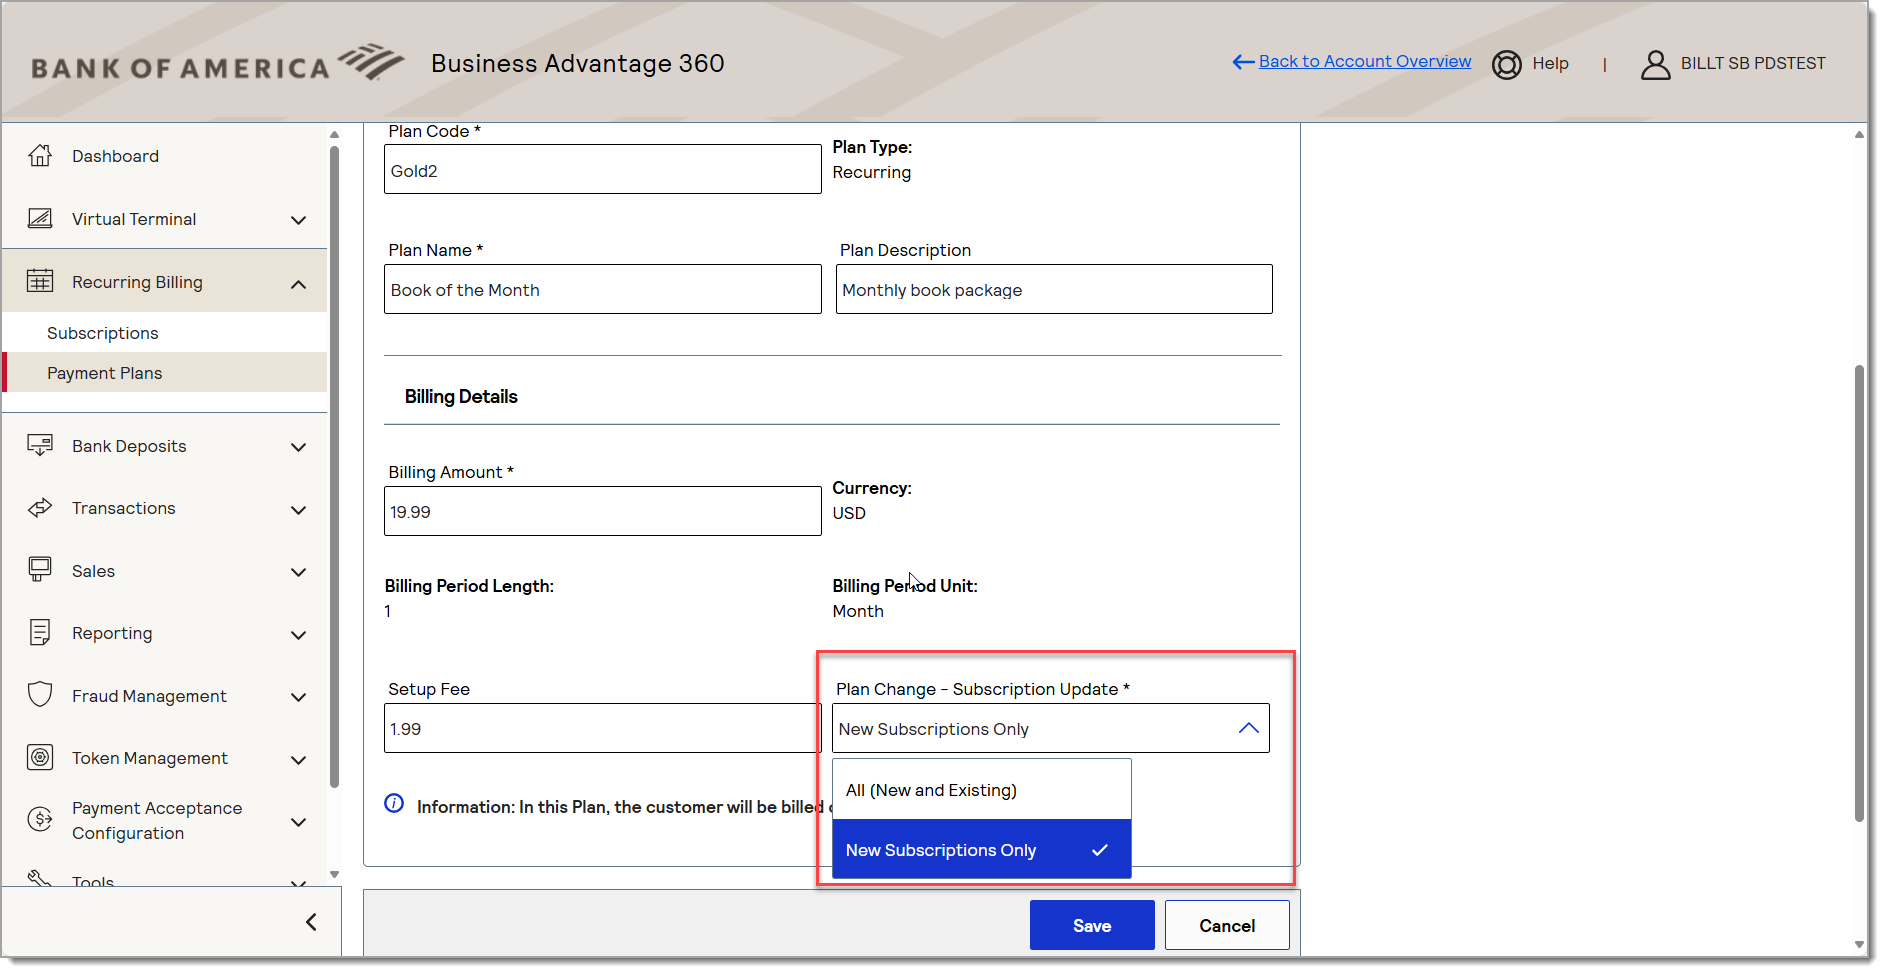Open the Help link text

(1550, 63)
